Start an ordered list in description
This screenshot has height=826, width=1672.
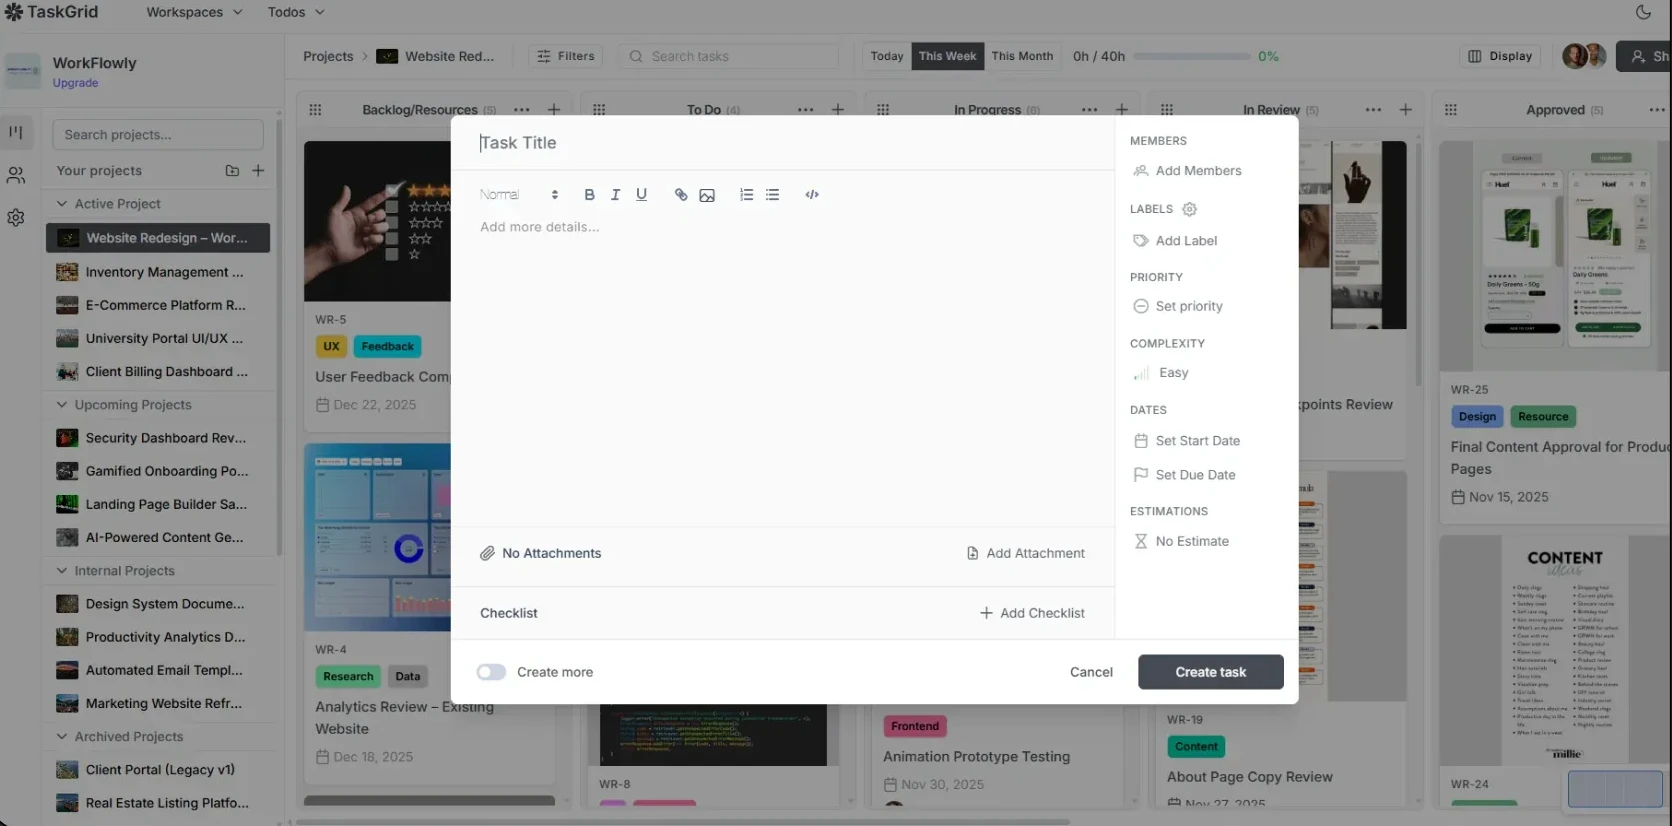coord(746,195)
